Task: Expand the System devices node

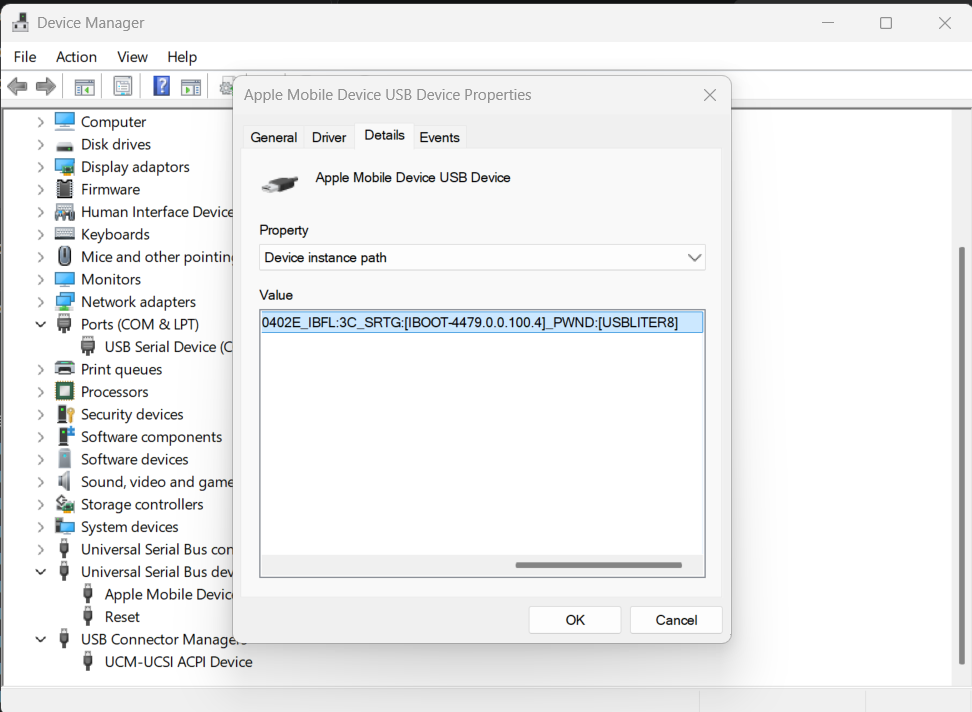Action: pyautogui.click(x=41, y=527)
